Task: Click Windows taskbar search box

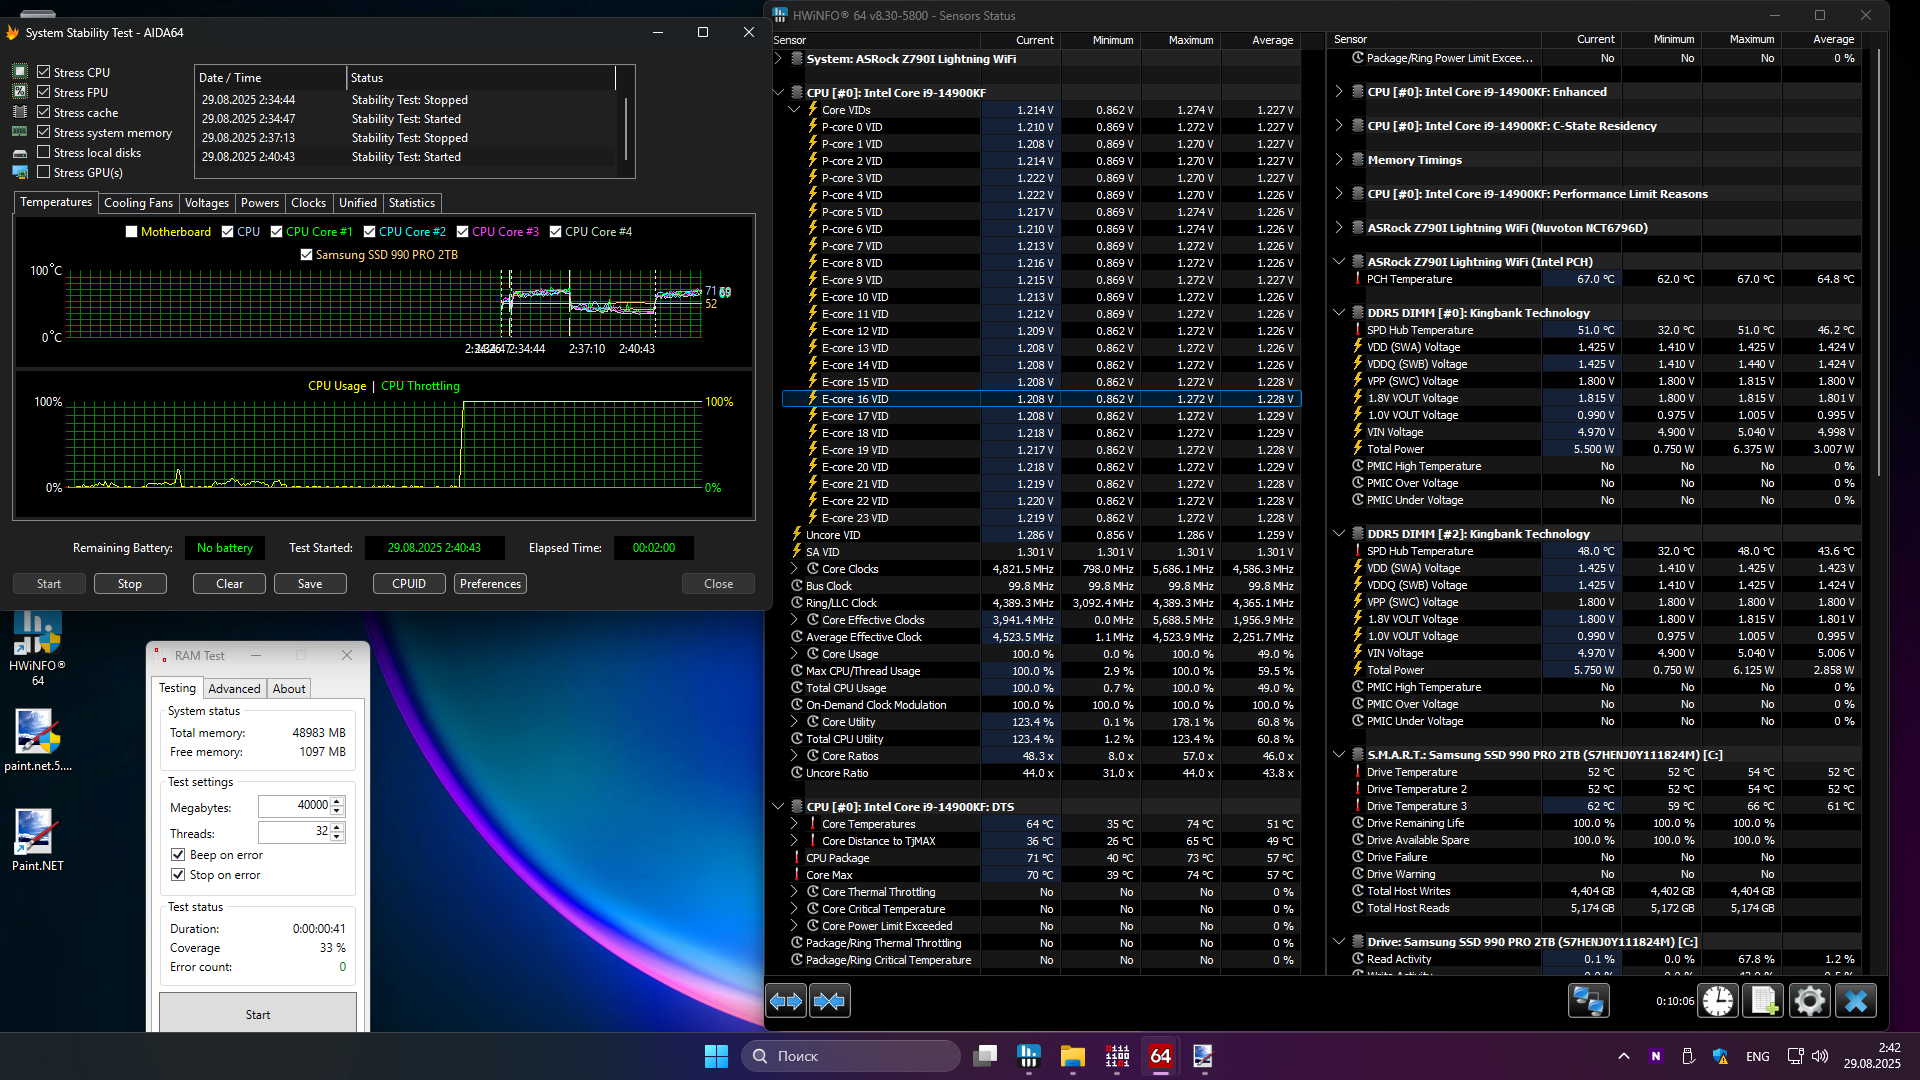Action: (x=851, y=1056)
